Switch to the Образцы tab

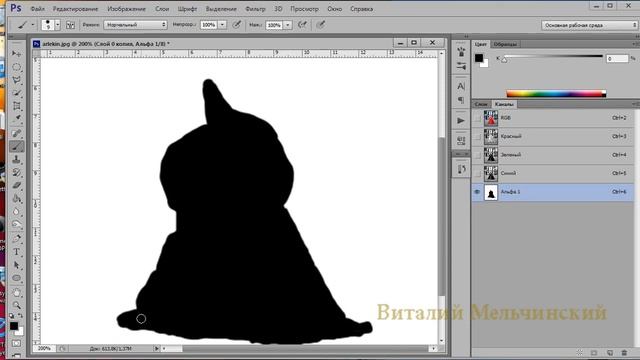(505, 44)
